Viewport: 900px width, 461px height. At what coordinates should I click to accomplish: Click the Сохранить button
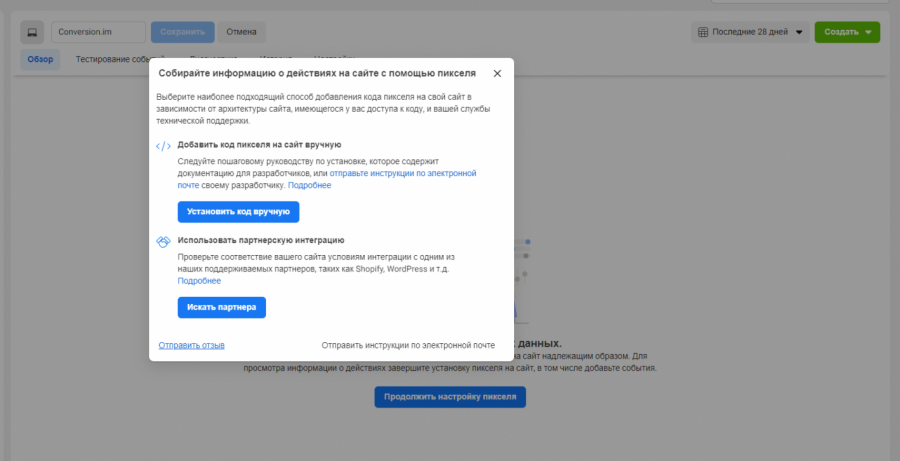183,32
